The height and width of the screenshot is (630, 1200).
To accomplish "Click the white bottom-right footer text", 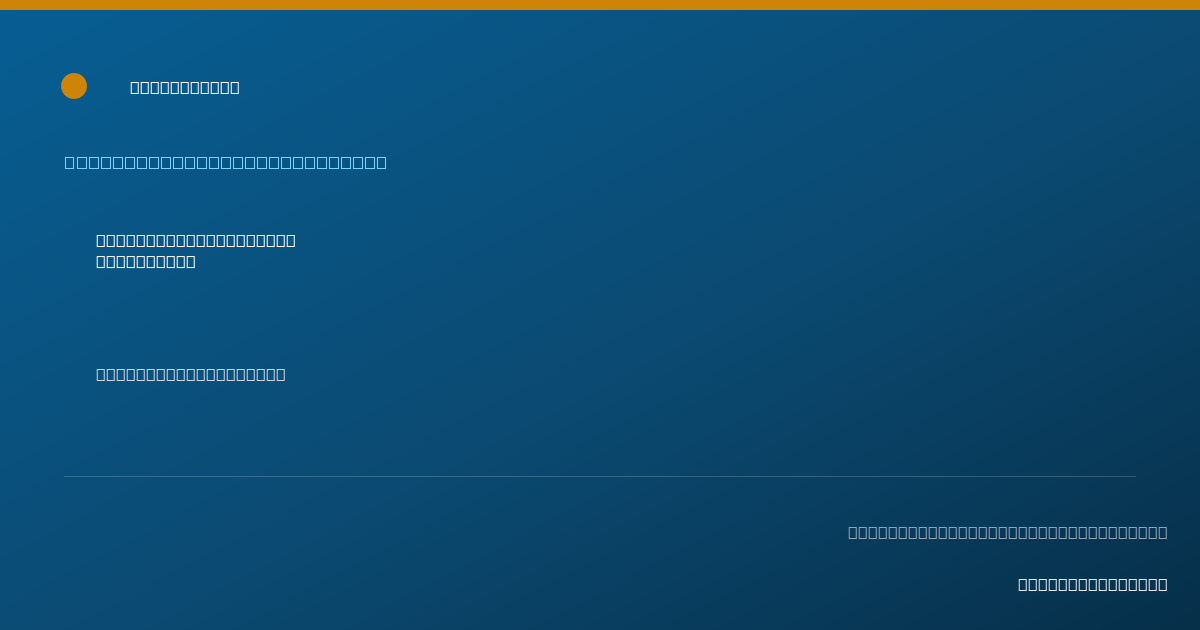I will [x=1093, y=584].
